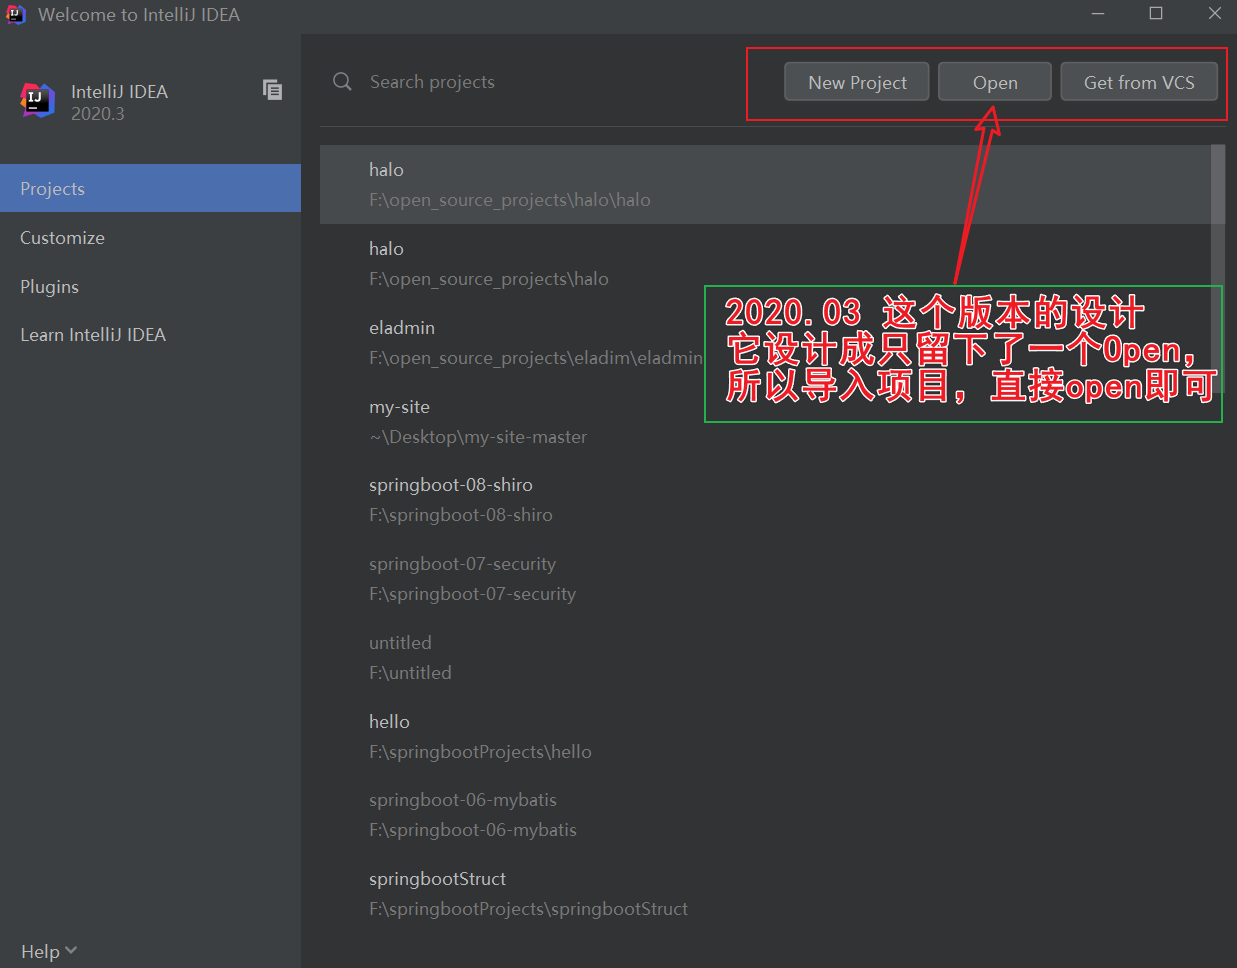Focus the Search projects field
The height and width of the screenshot is (968, 1237).
540,82
